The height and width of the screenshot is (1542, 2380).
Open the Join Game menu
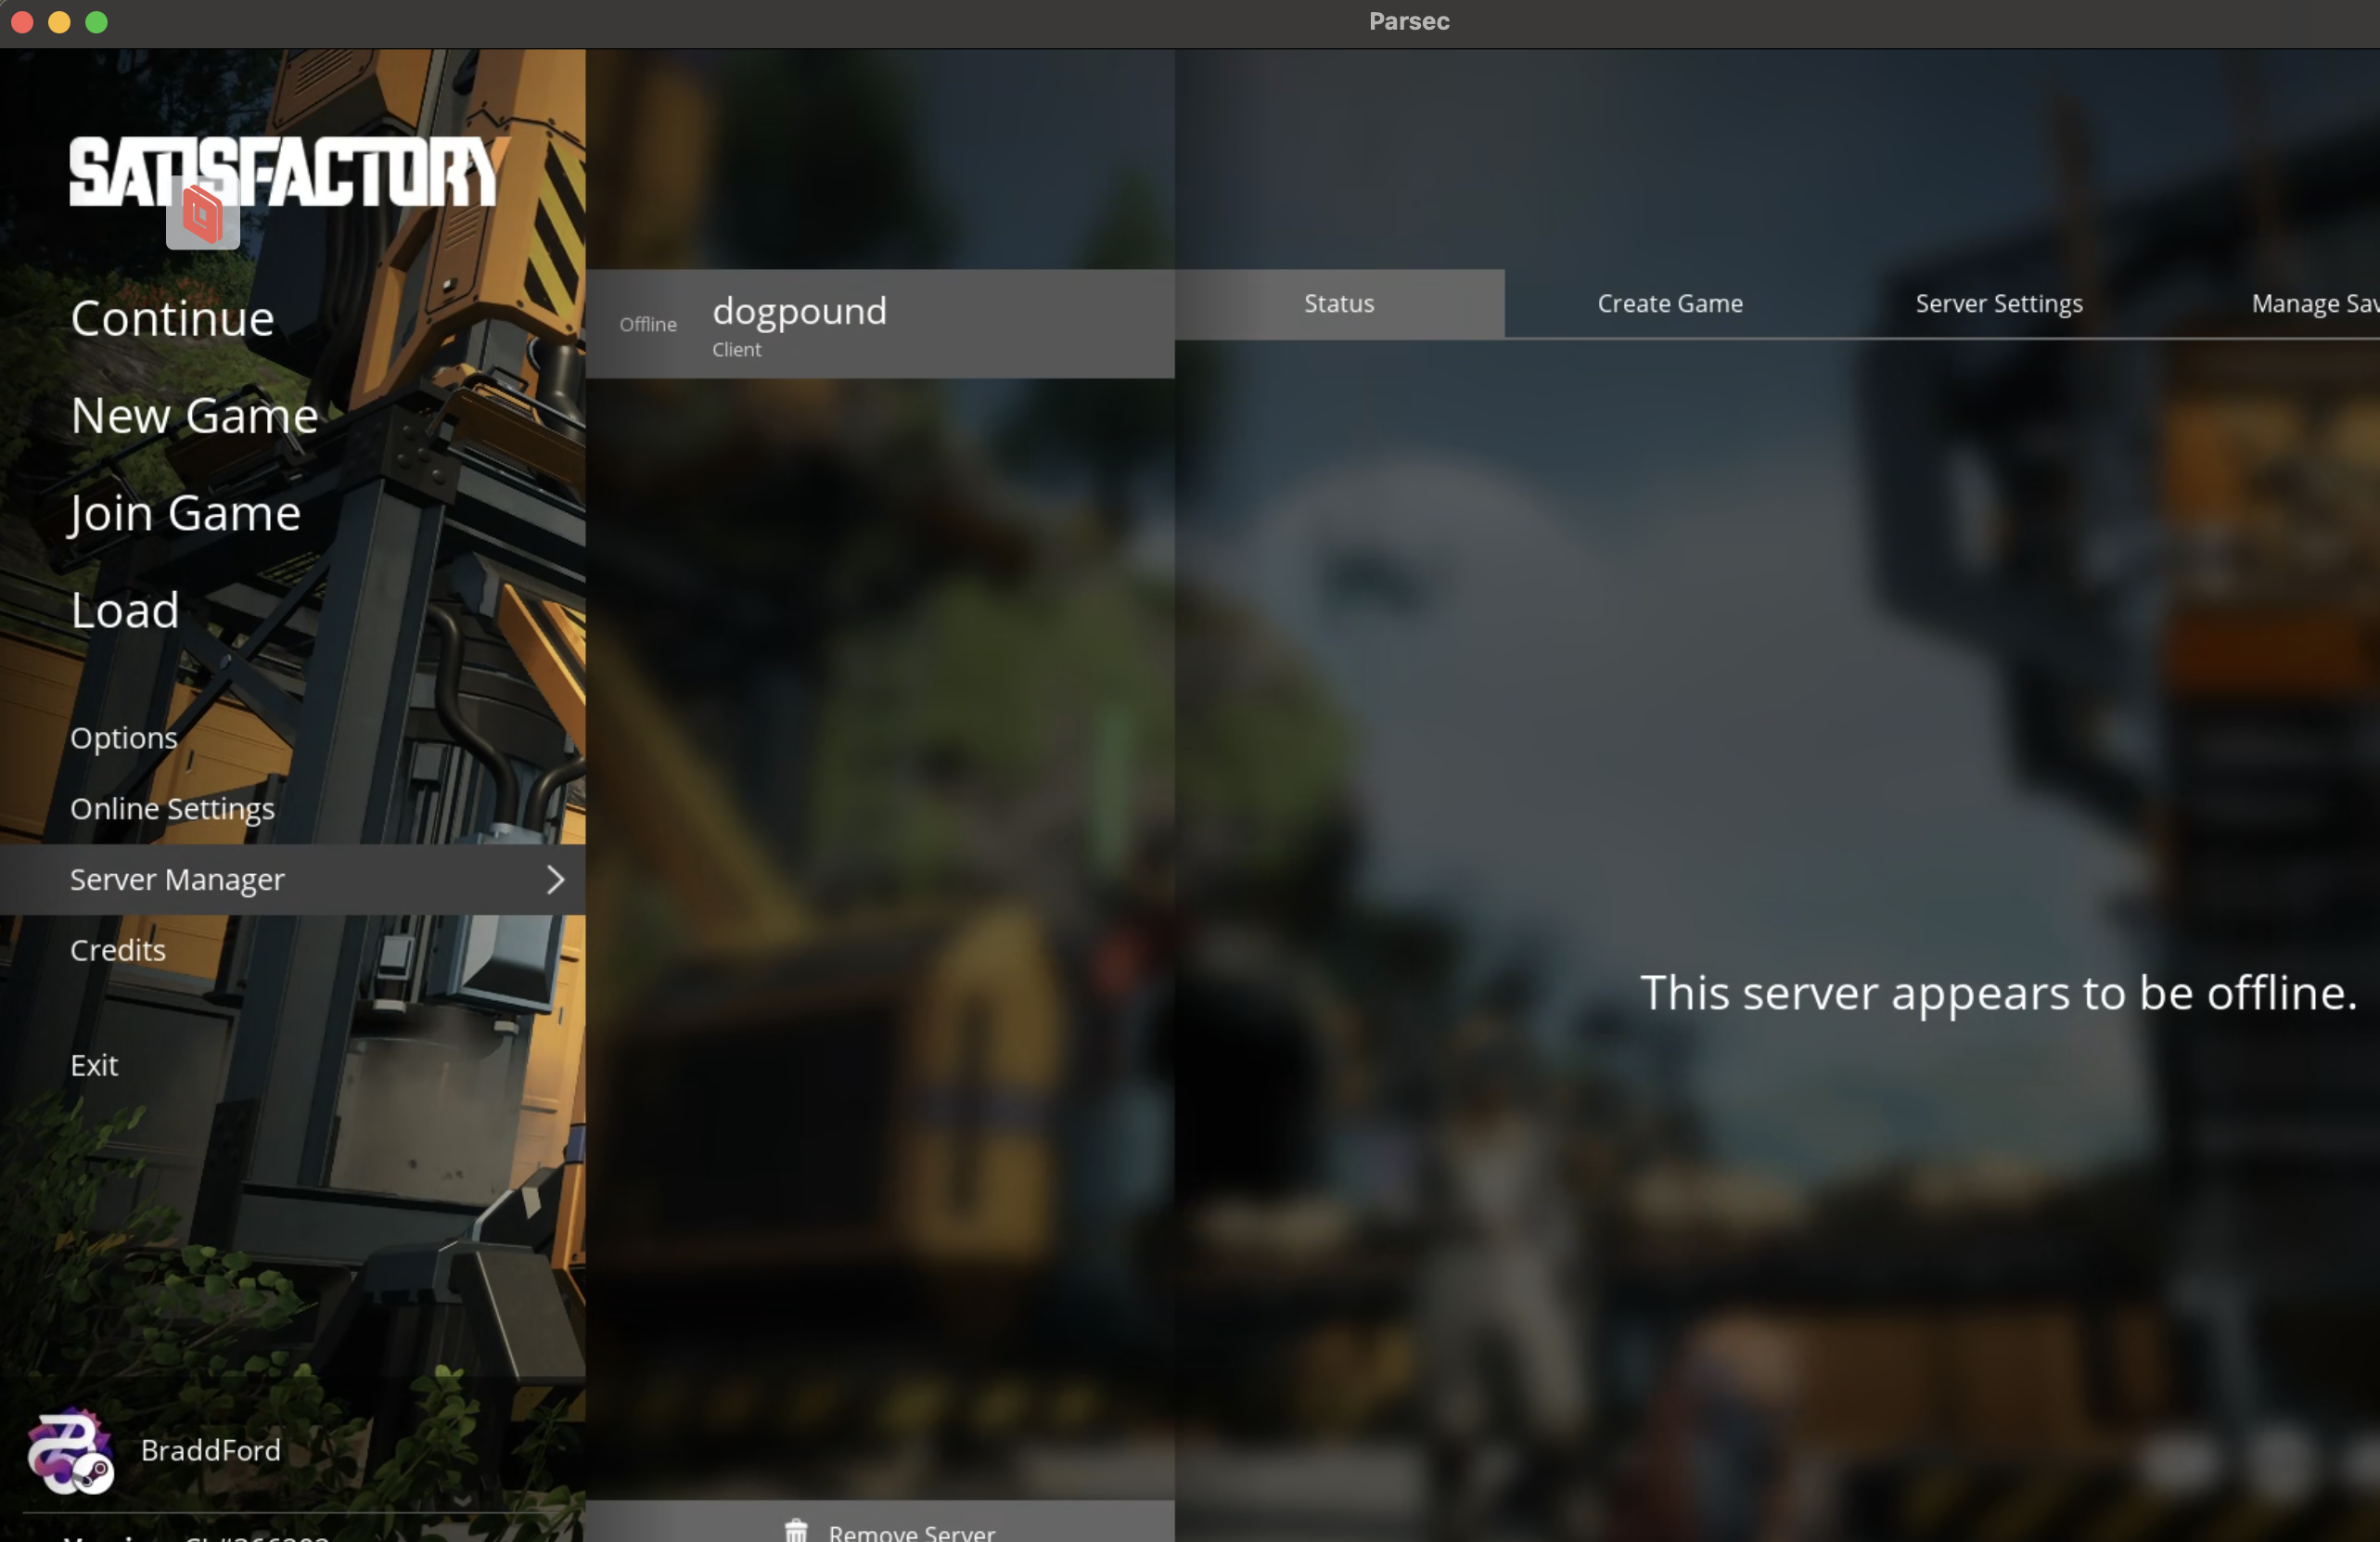(185, 513)
